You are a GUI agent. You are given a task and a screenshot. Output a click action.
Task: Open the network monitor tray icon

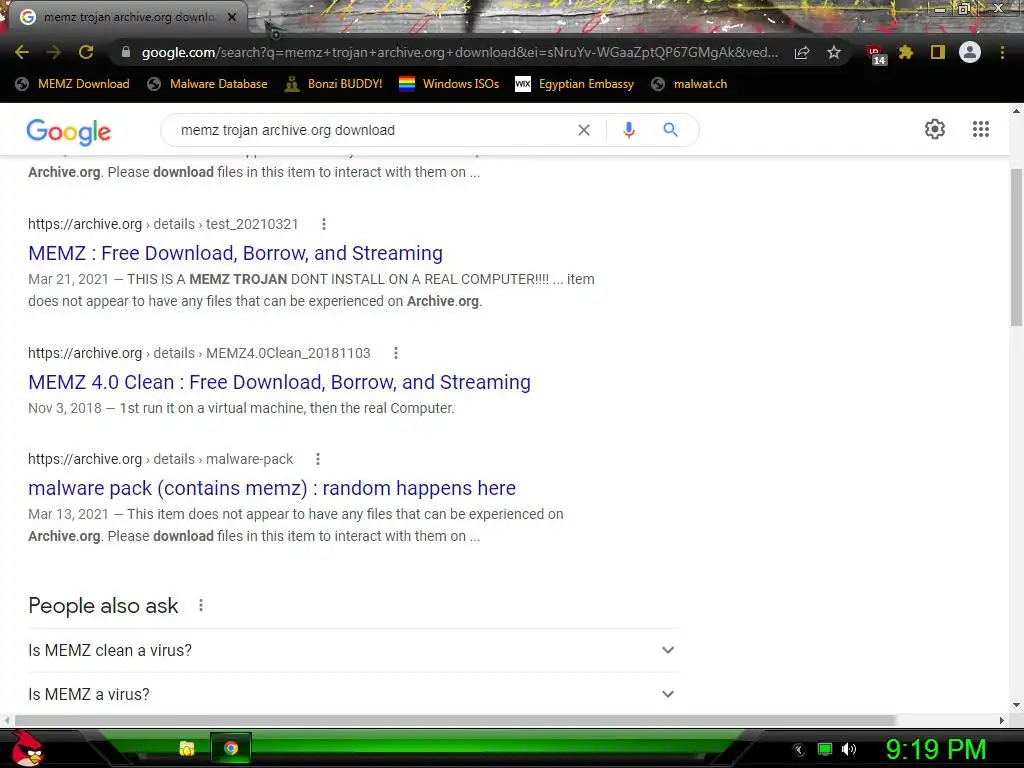tap(825, 749)
